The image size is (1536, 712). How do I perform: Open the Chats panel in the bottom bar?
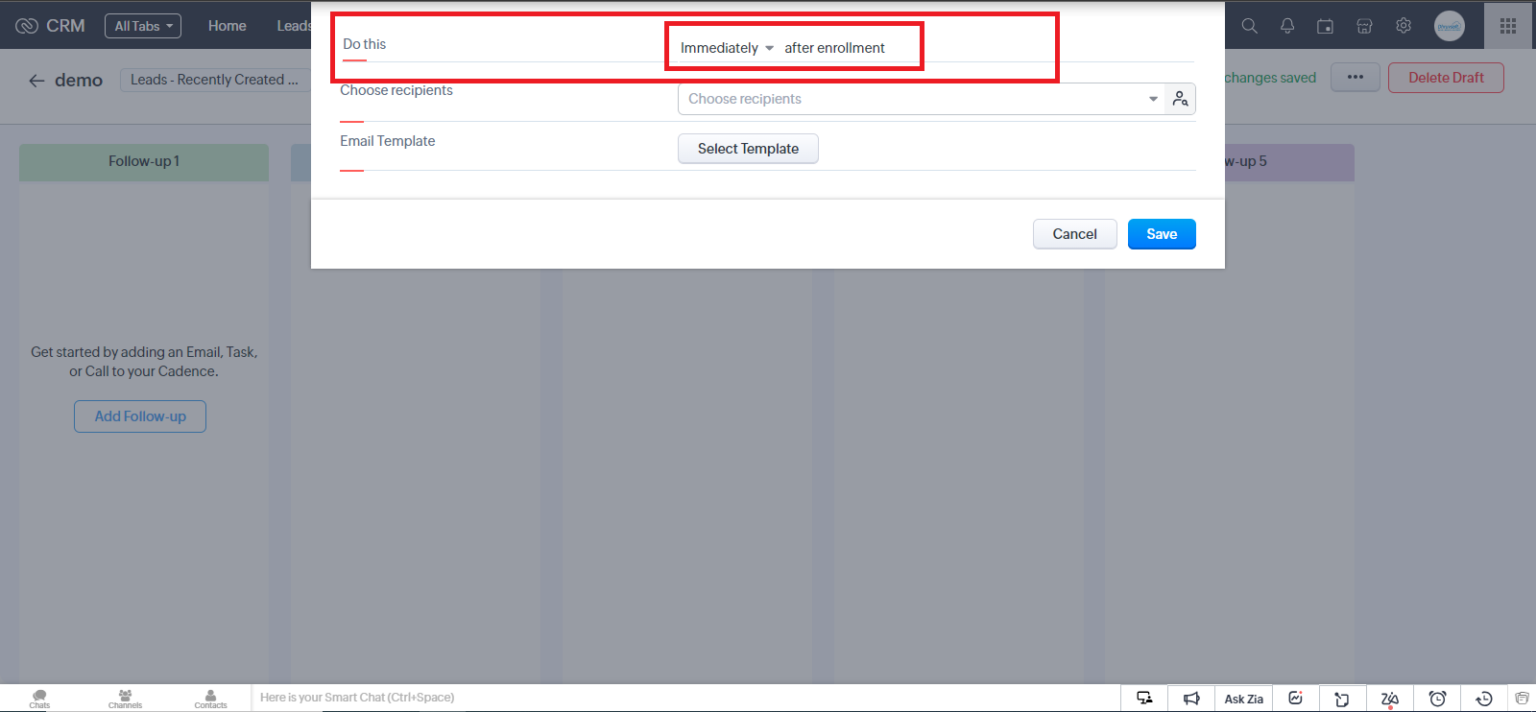coord(39,697)
